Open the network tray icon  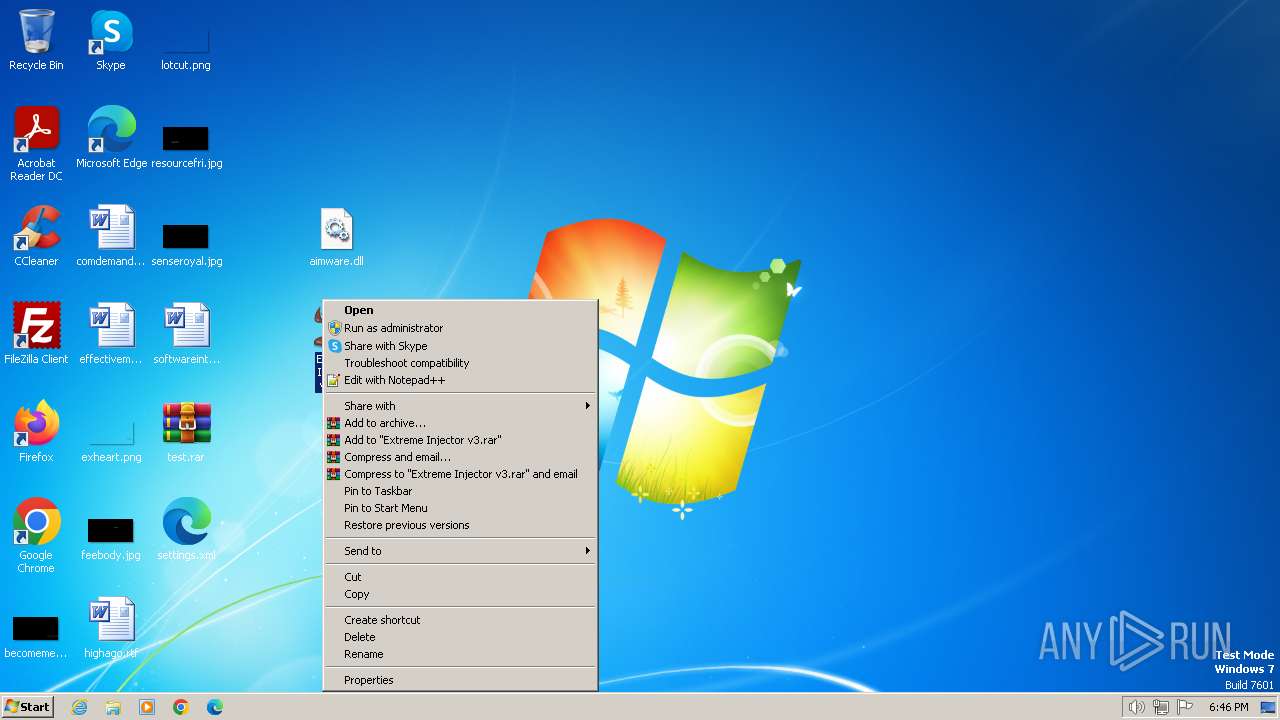[x=1161, y=707]
